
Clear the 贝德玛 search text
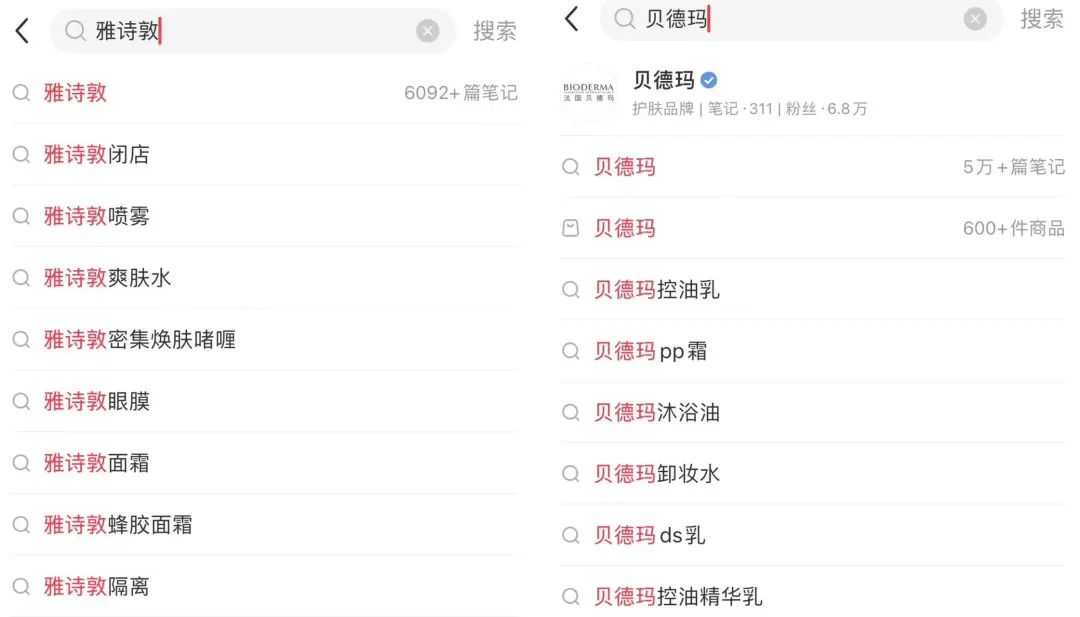coord(975,19)
